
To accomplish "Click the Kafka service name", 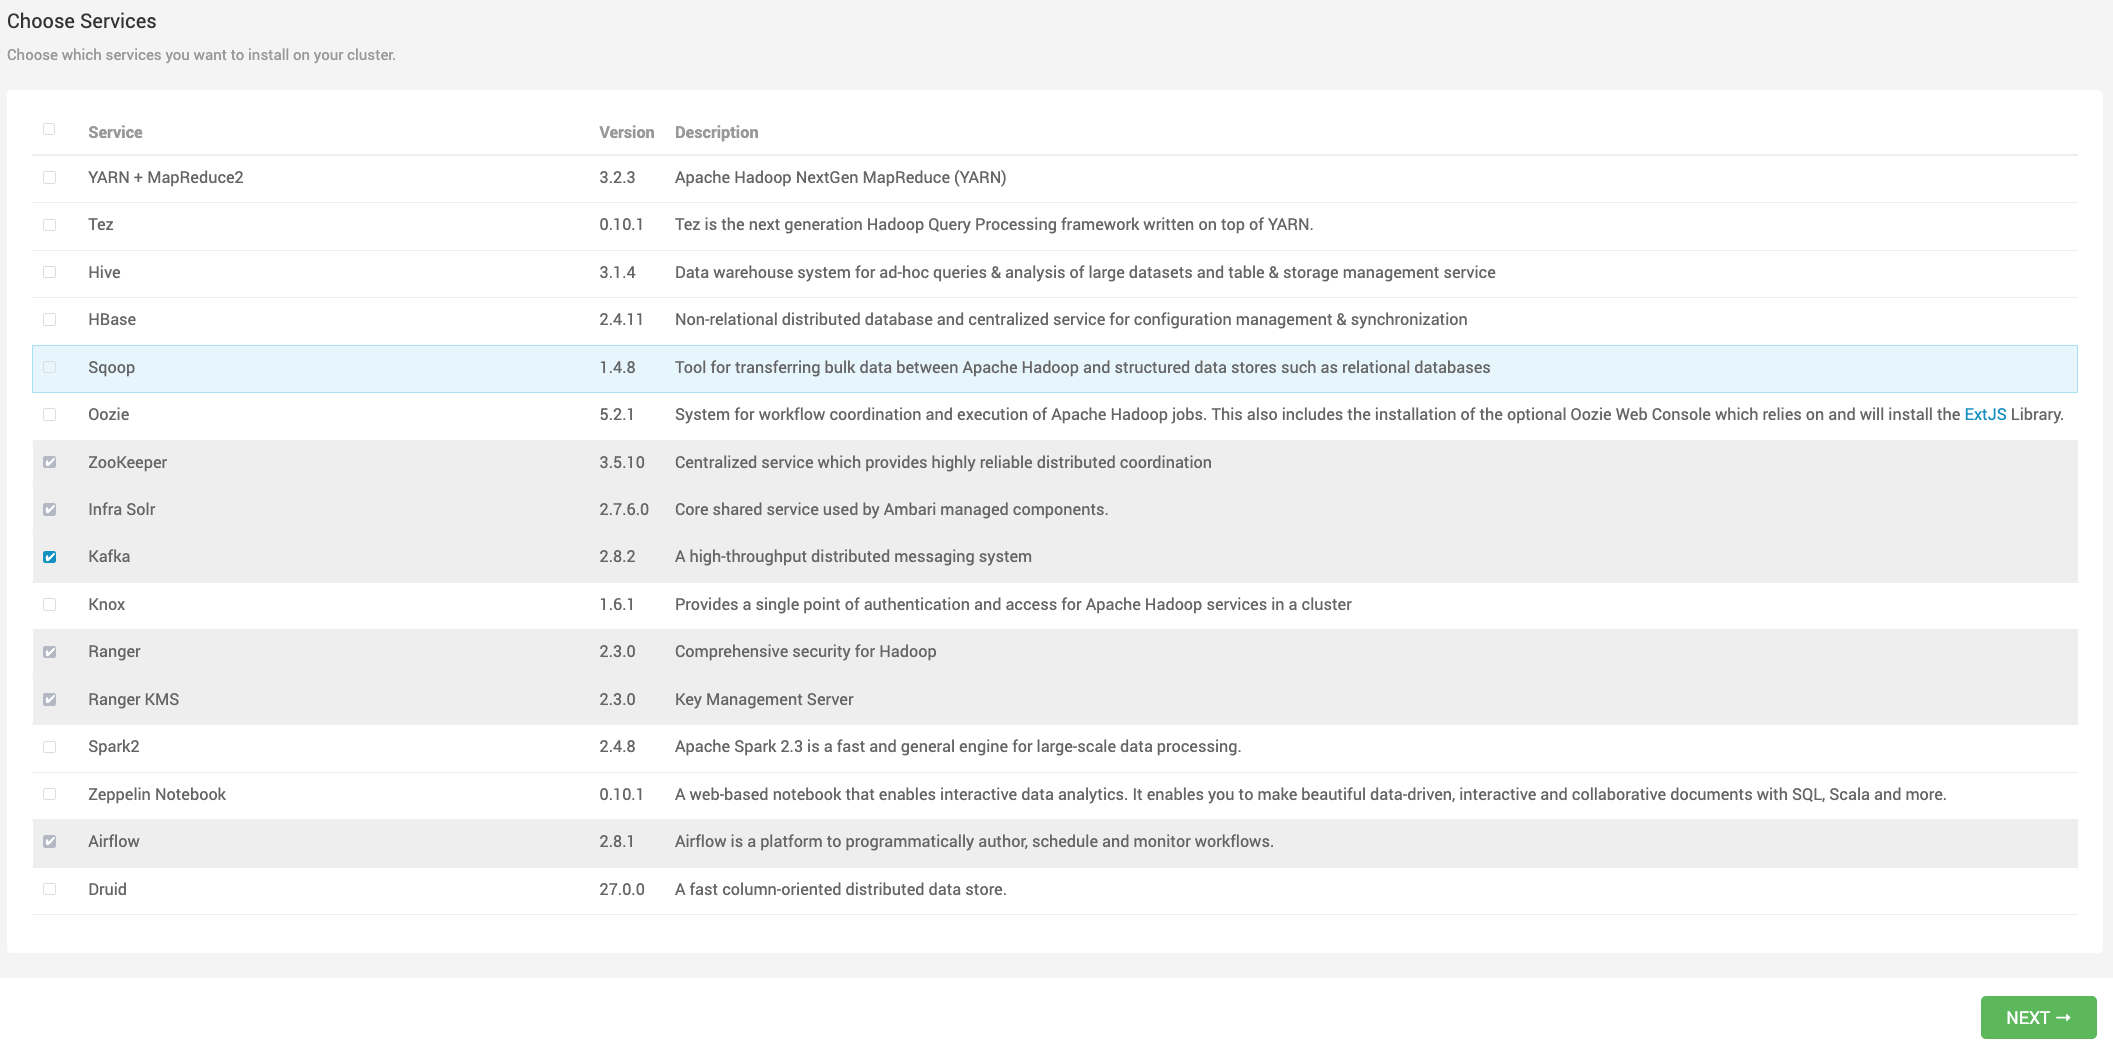I will pos(109,556).
